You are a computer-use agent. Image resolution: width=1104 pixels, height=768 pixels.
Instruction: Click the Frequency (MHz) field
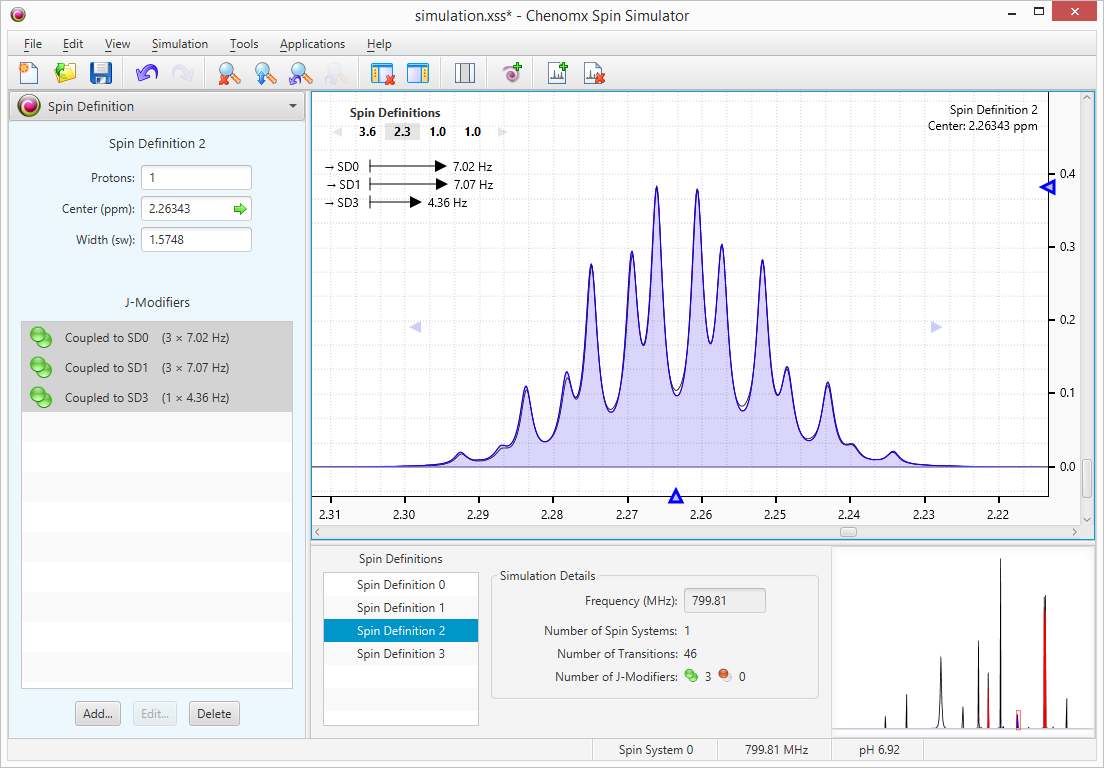coord(724,601)
